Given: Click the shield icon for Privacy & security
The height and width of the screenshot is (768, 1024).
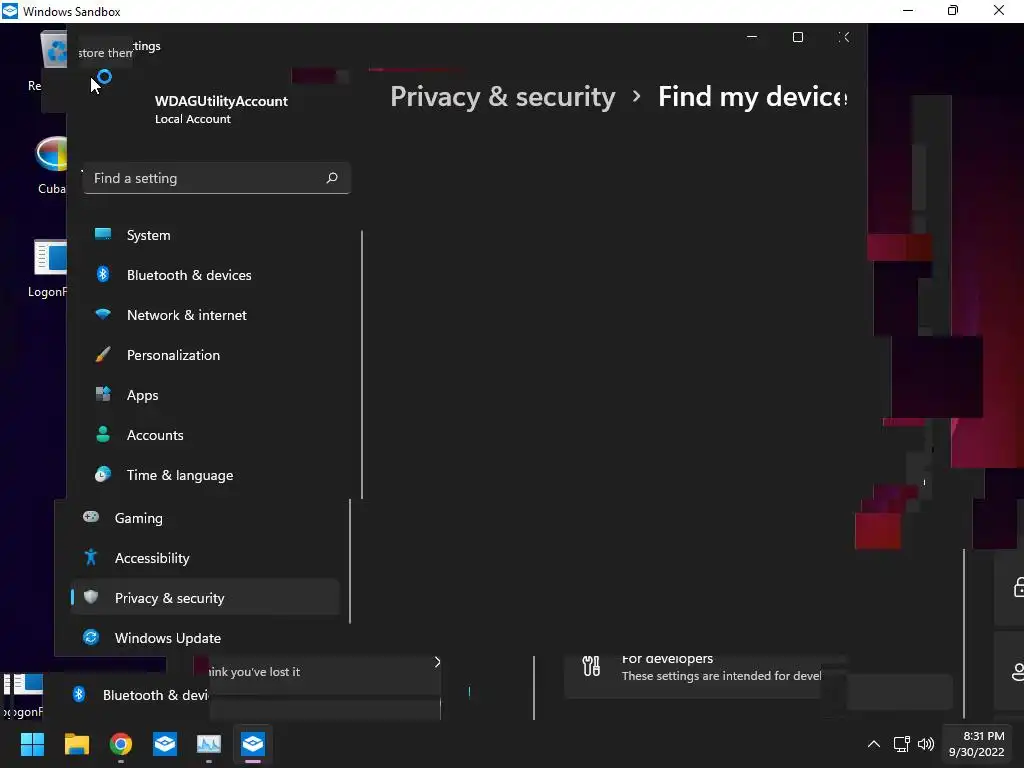Looking at the screenshot, I should tap(91, 597).
